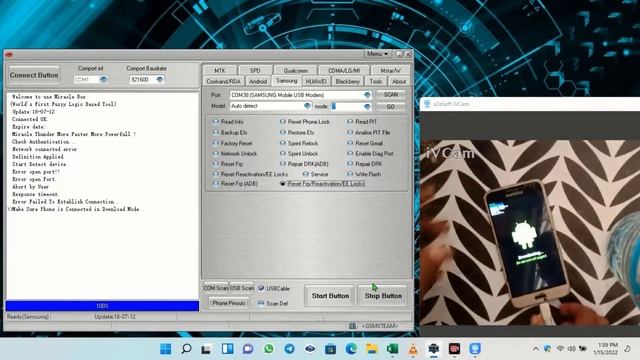The height and width of the screenshot is (360, 640).
Task: Click the status bar GSMXTEAM icon
Action: (x=353, y=326)
